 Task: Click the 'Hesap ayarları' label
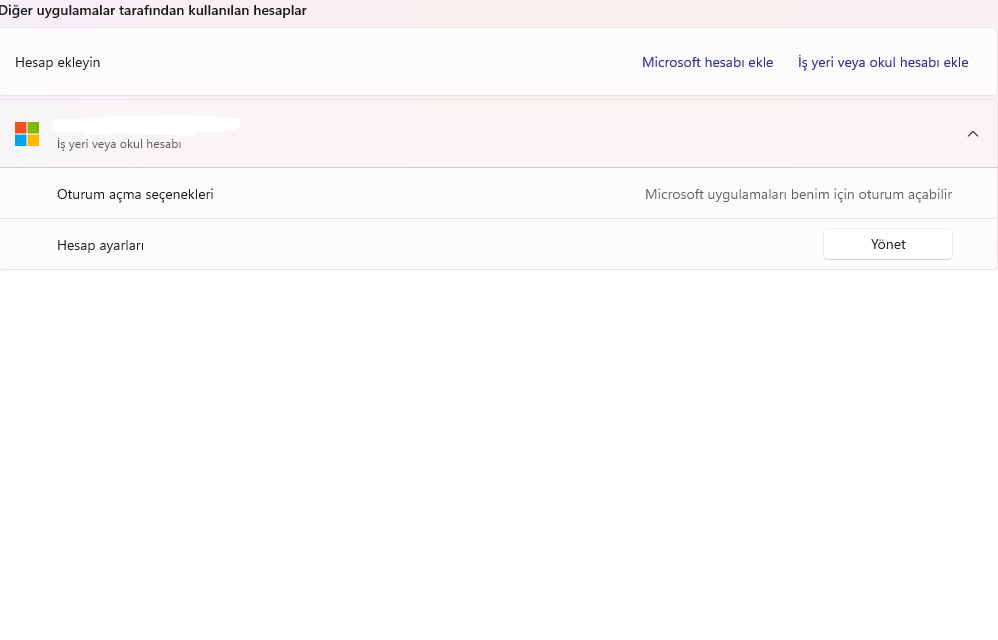click(x=101, y=245)
